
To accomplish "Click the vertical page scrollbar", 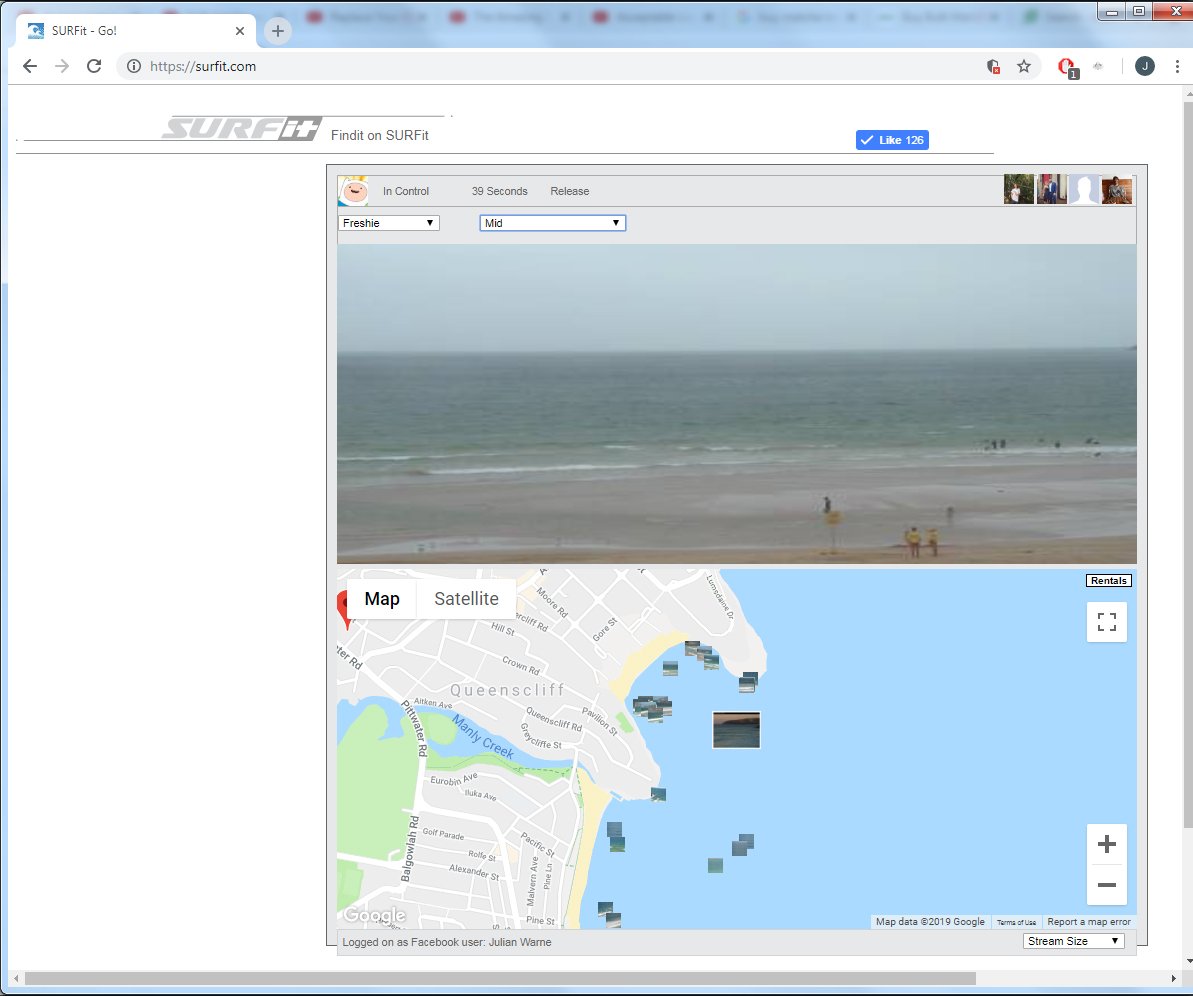I will [x=1188, y=464].
